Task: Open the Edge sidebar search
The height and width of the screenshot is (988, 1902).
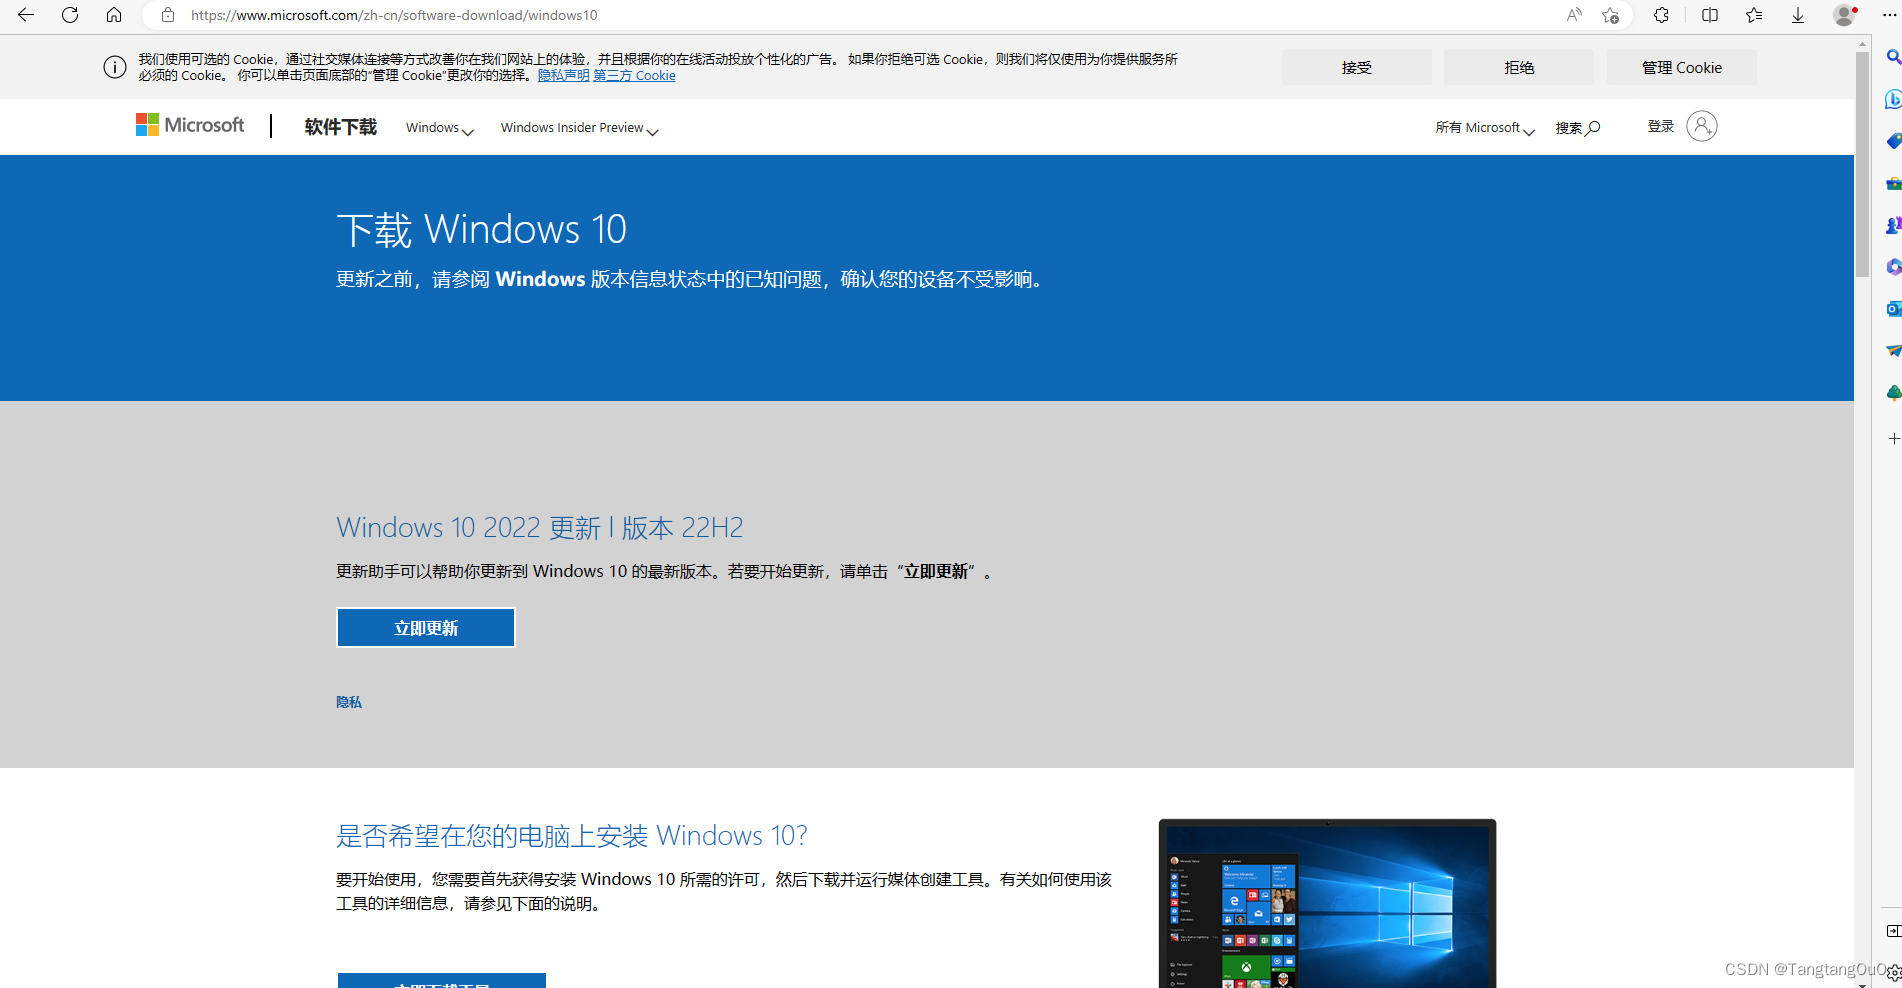Action: (1893, 57)
